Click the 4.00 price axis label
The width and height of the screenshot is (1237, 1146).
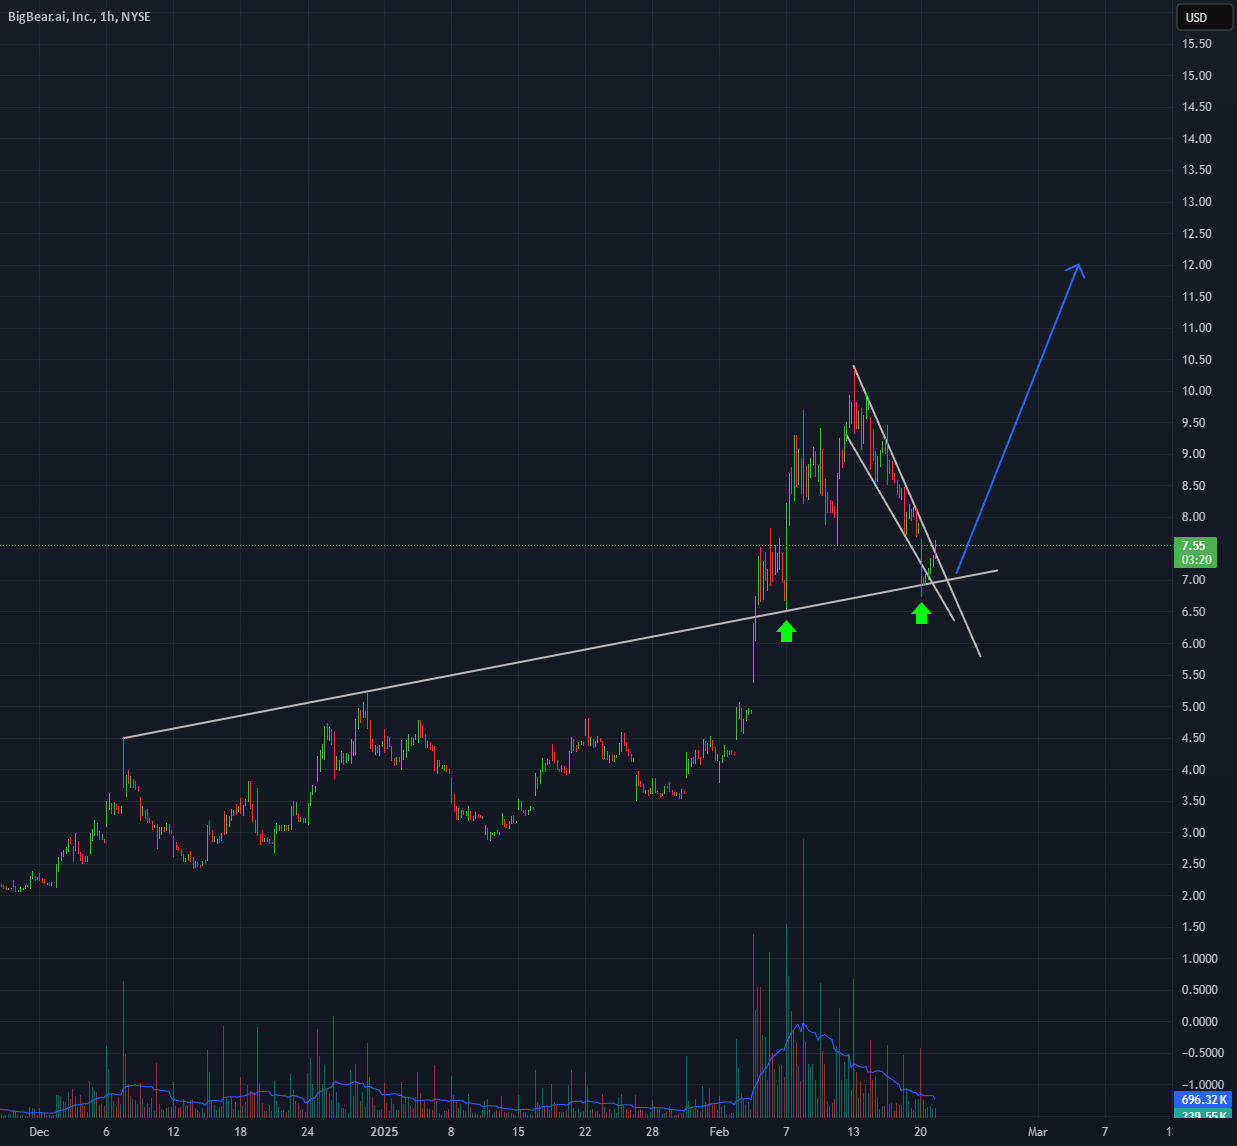pos(1193,770)
